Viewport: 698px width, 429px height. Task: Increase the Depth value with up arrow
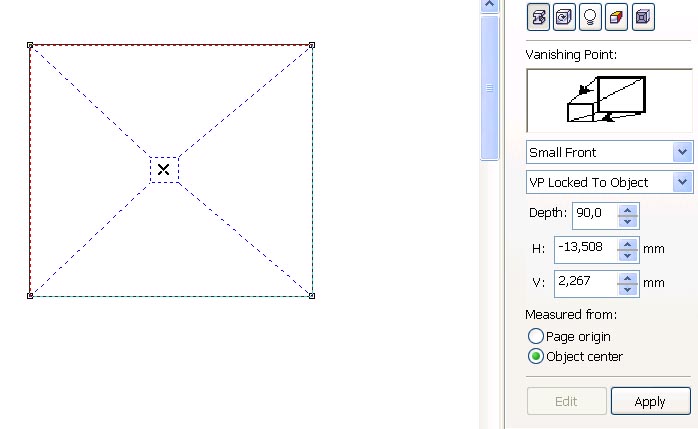tap(628, 210)
